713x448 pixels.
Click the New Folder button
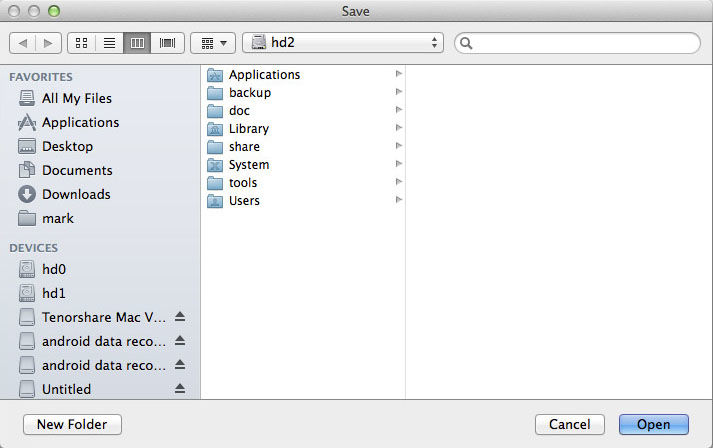coord(72,424)
